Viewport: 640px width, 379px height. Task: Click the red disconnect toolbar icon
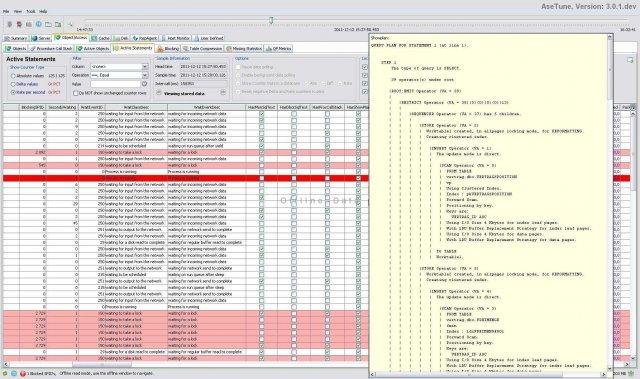coord(19,24)
